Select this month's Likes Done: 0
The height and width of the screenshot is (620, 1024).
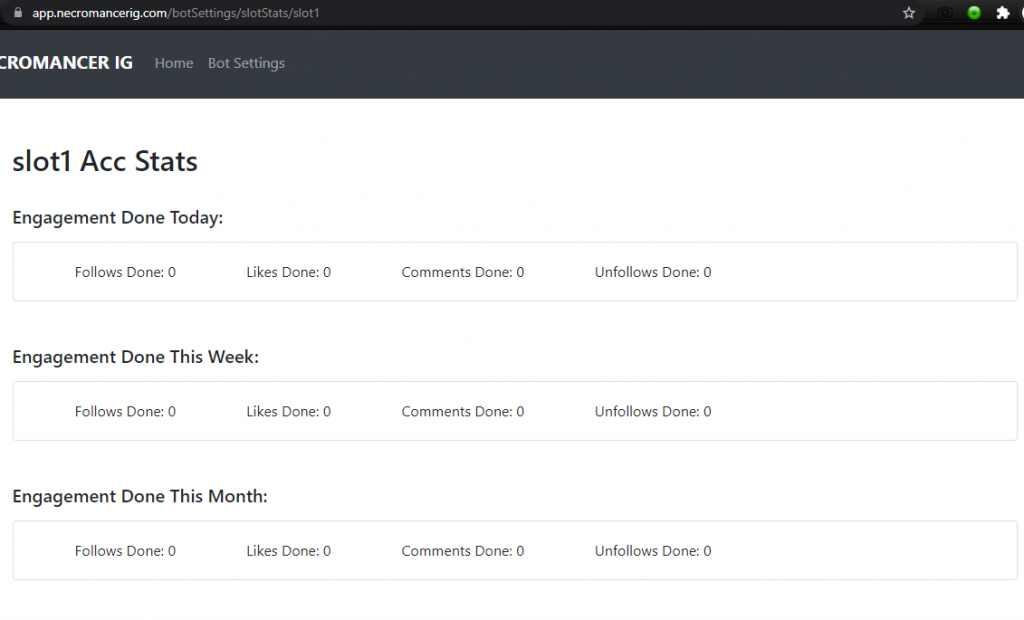tap(289, 551)
